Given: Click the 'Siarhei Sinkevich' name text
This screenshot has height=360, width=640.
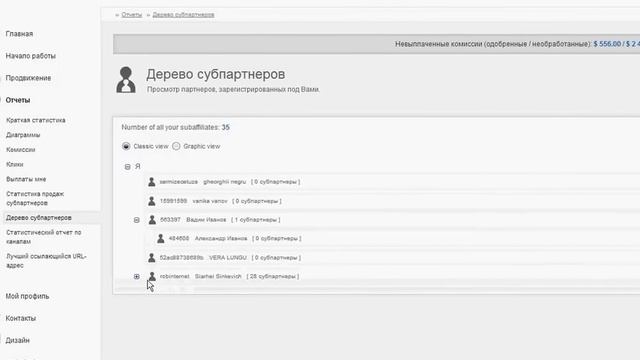Looking at the screenshot, I should pyautogui.click(x=218, y=276).
